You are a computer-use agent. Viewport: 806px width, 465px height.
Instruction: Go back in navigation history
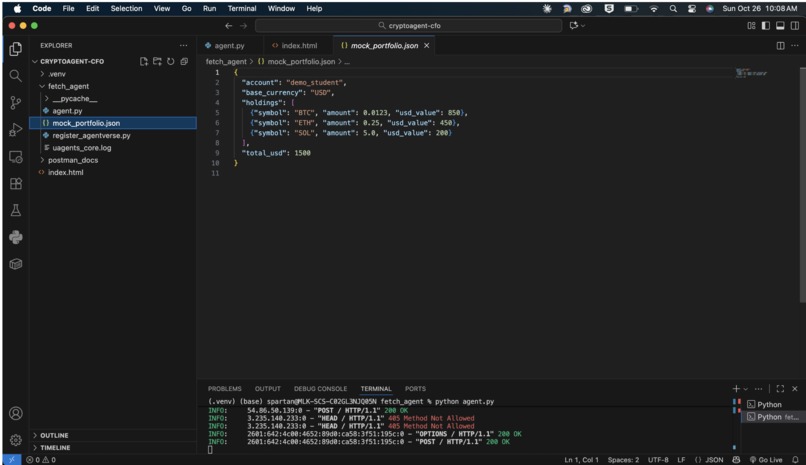(229, 26)
